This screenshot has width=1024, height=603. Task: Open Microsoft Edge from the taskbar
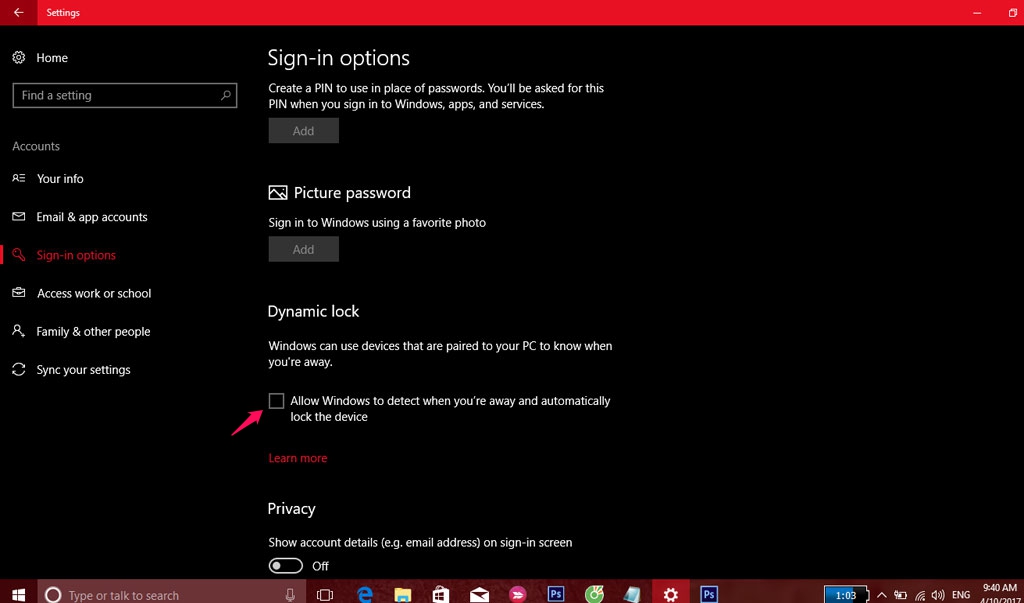[365, 594]
